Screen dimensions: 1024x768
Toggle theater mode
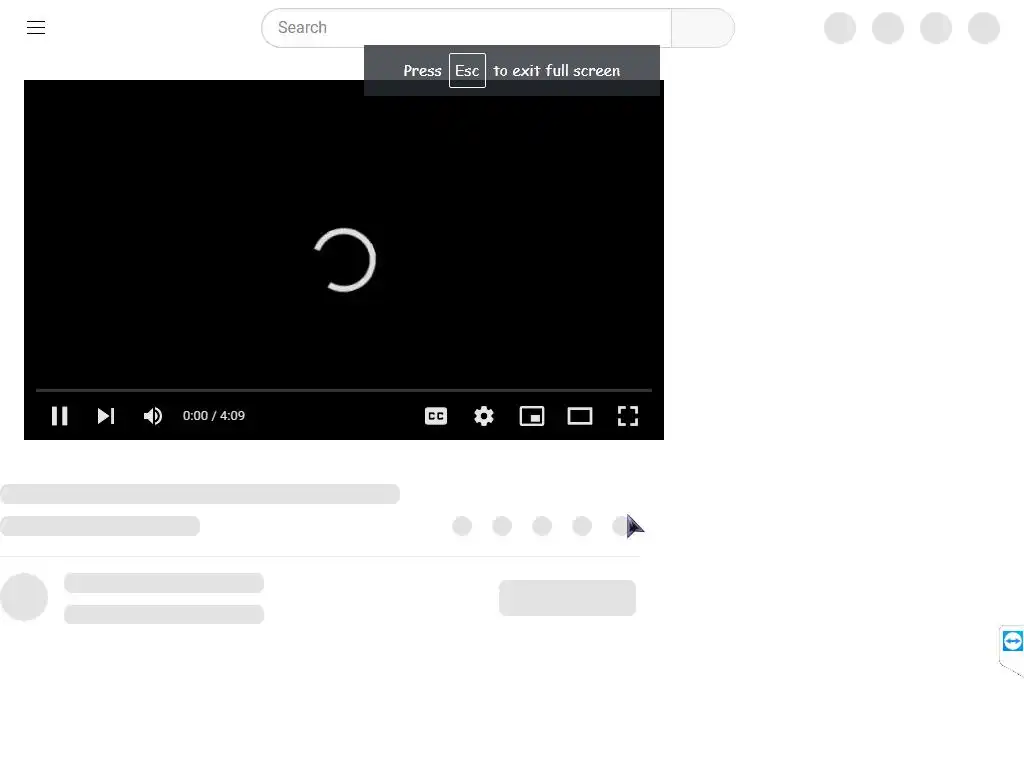point(580,416)
